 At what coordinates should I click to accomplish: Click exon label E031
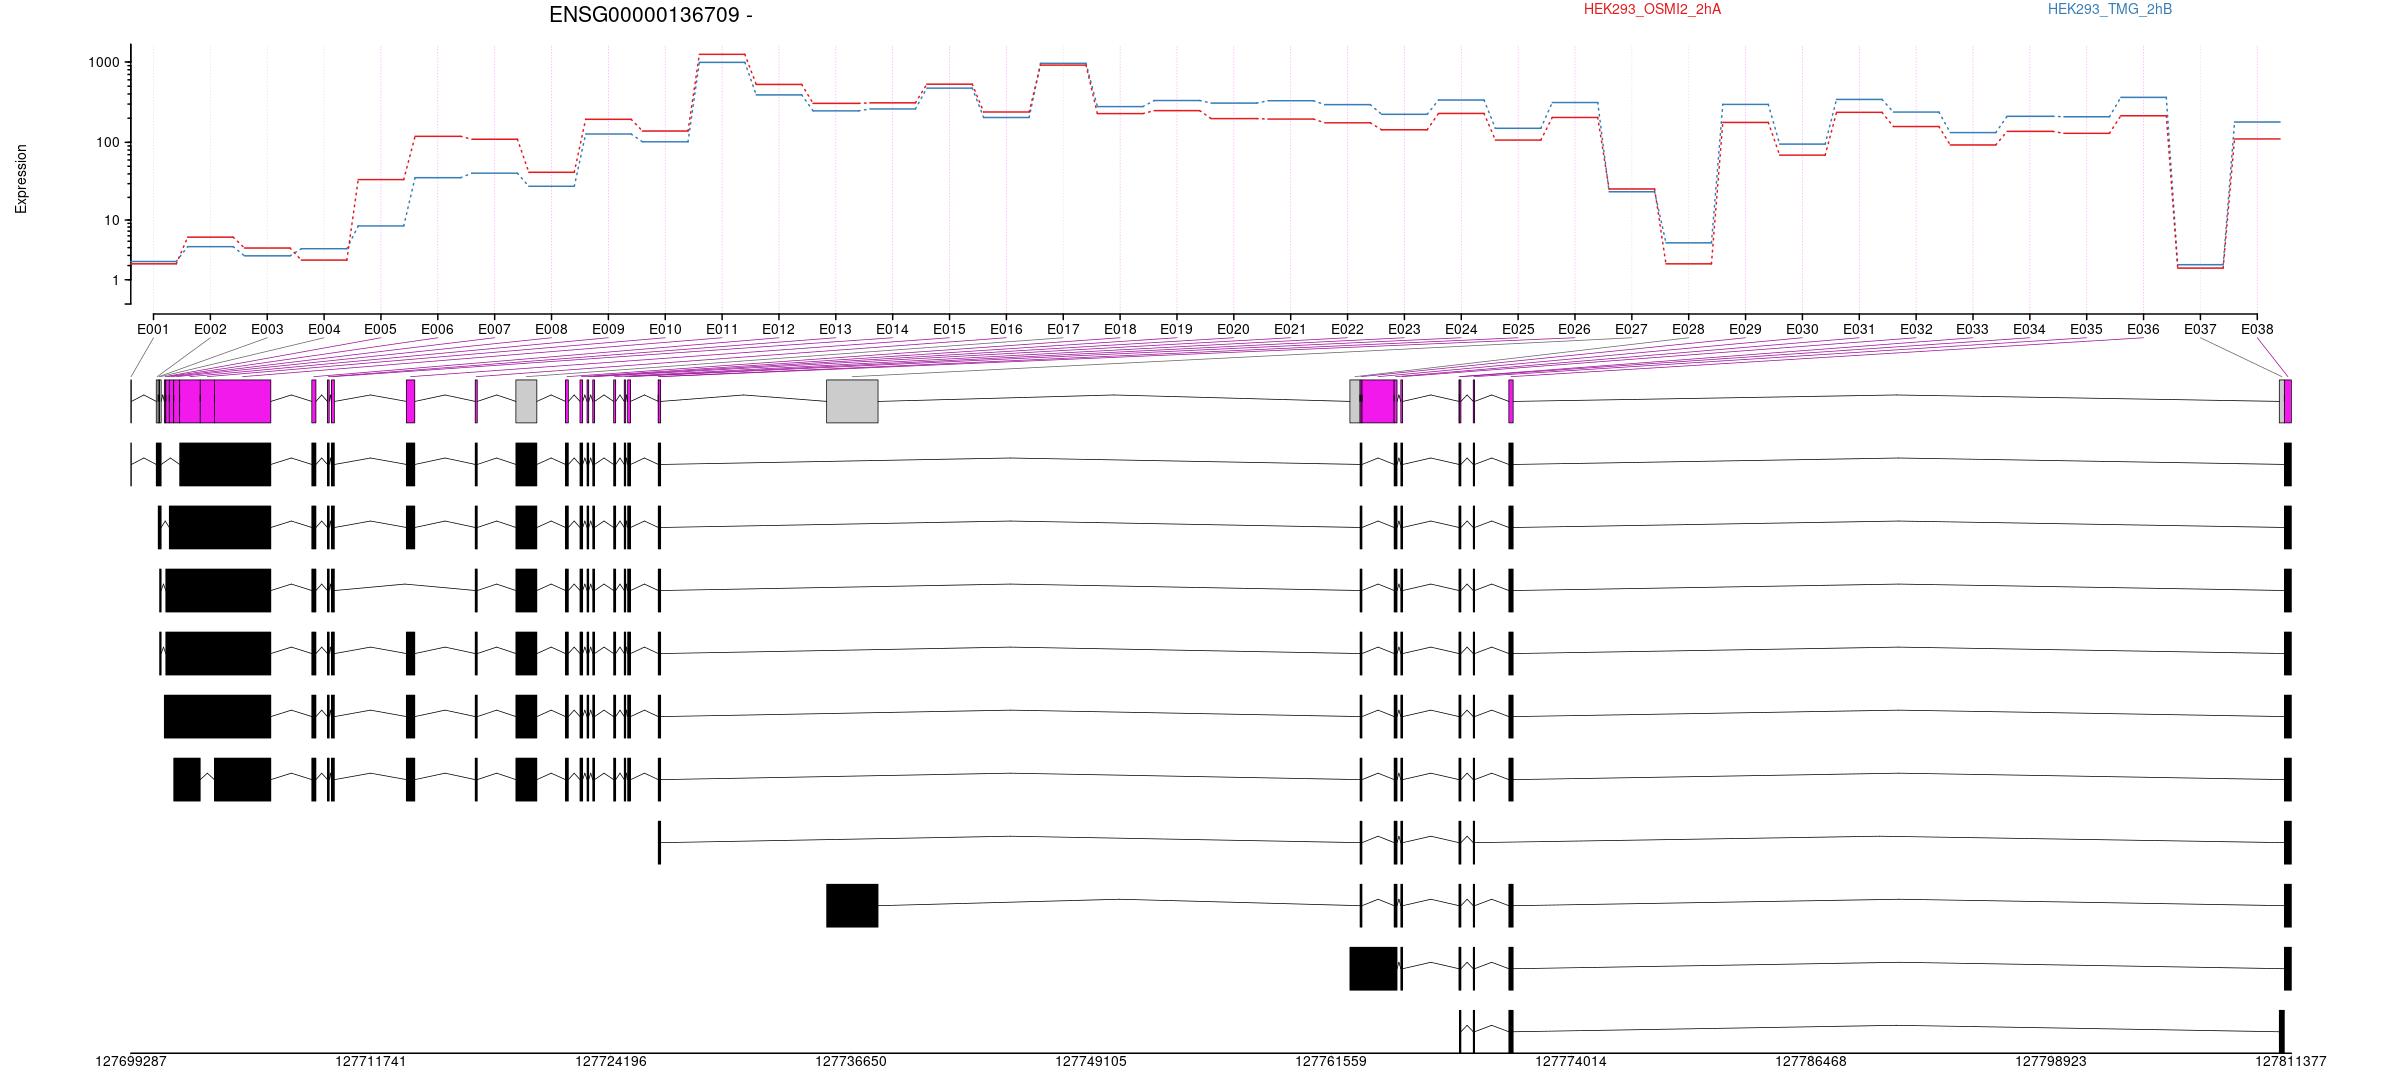1859,329
